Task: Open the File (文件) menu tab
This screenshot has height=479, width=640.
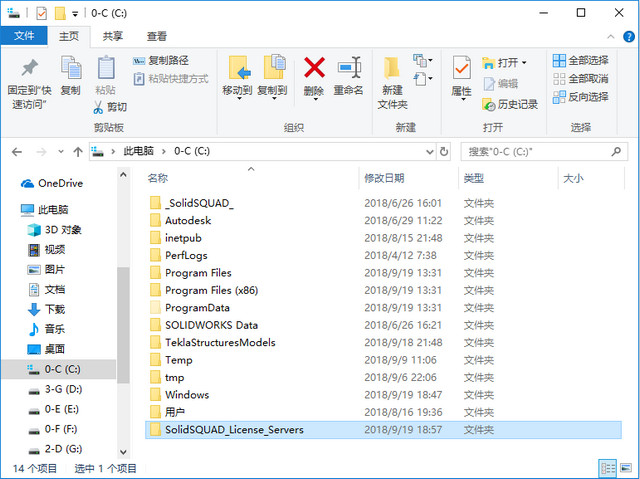Action: (24, 36)
